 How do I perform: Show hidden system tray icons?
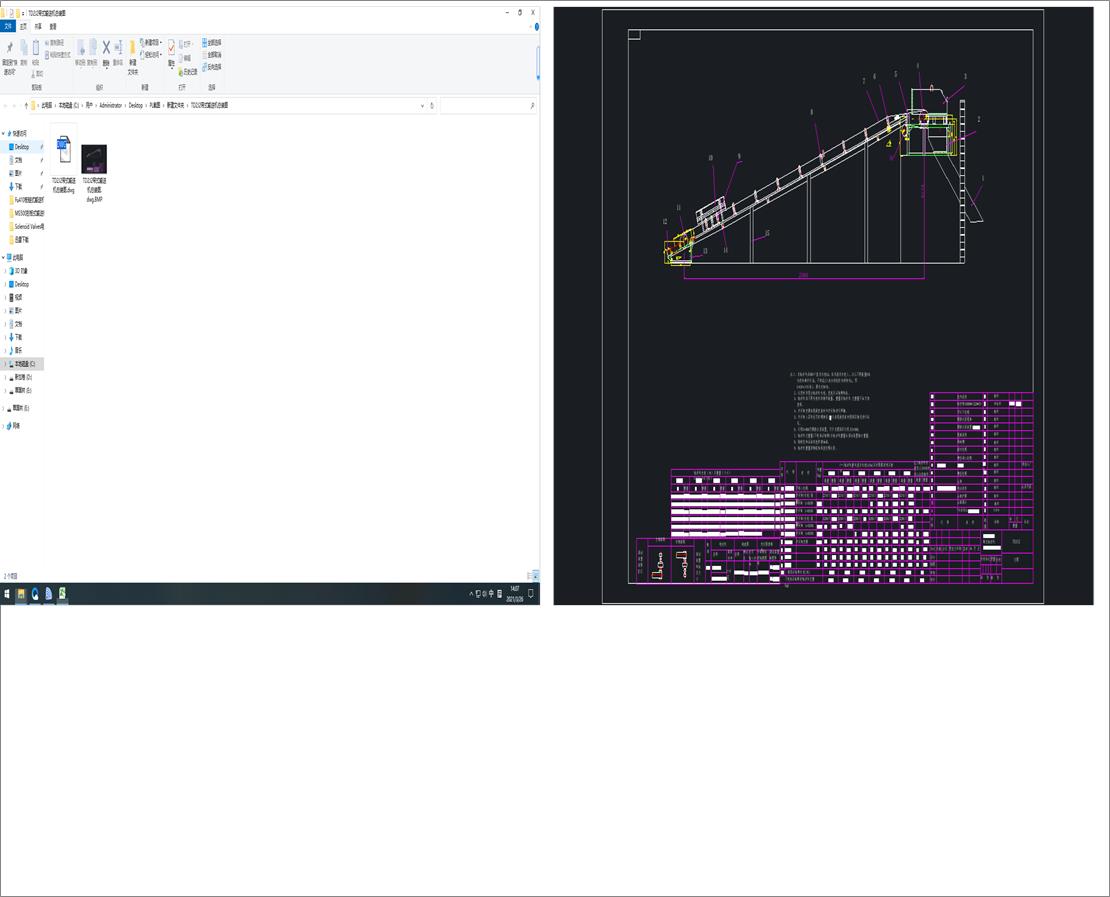(x=471, y=594)
